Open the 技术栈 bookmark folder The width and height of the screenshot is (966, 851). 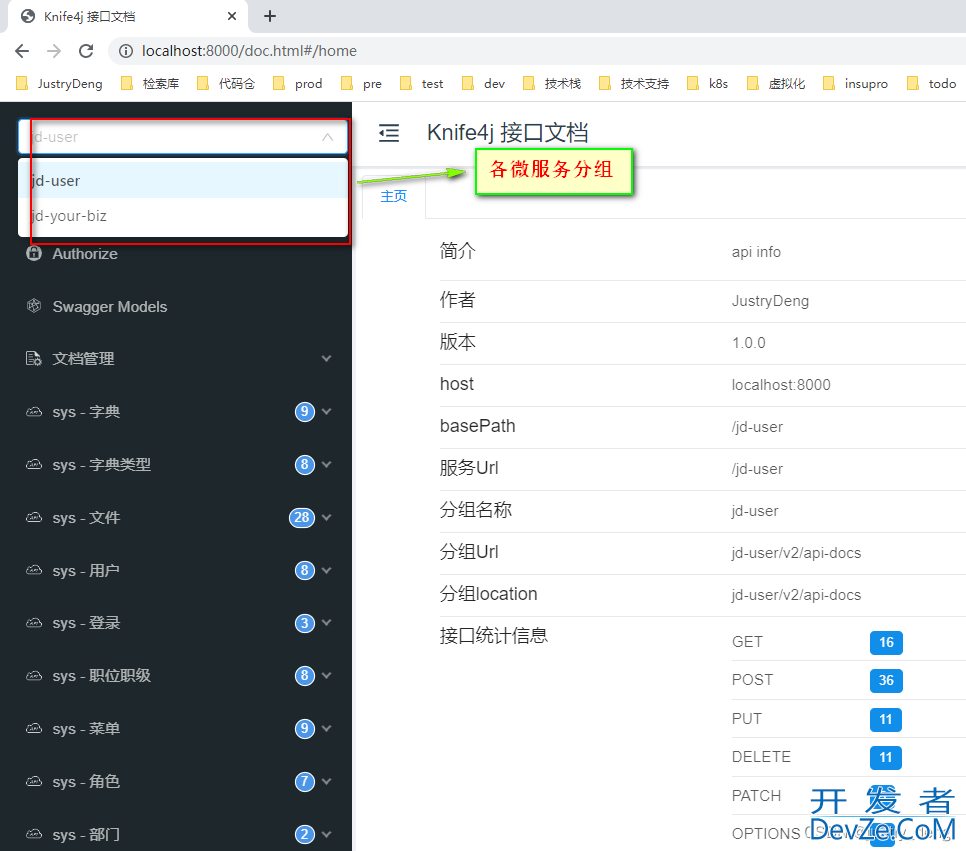(x=552, y=84)
